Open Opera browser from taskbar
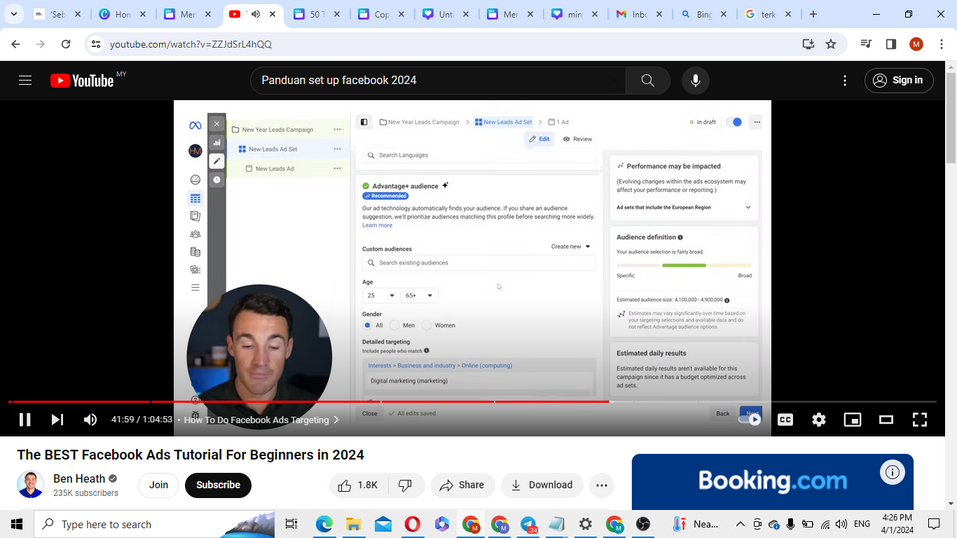This screenshot has height=538, width=957. [x=413, y=524]
